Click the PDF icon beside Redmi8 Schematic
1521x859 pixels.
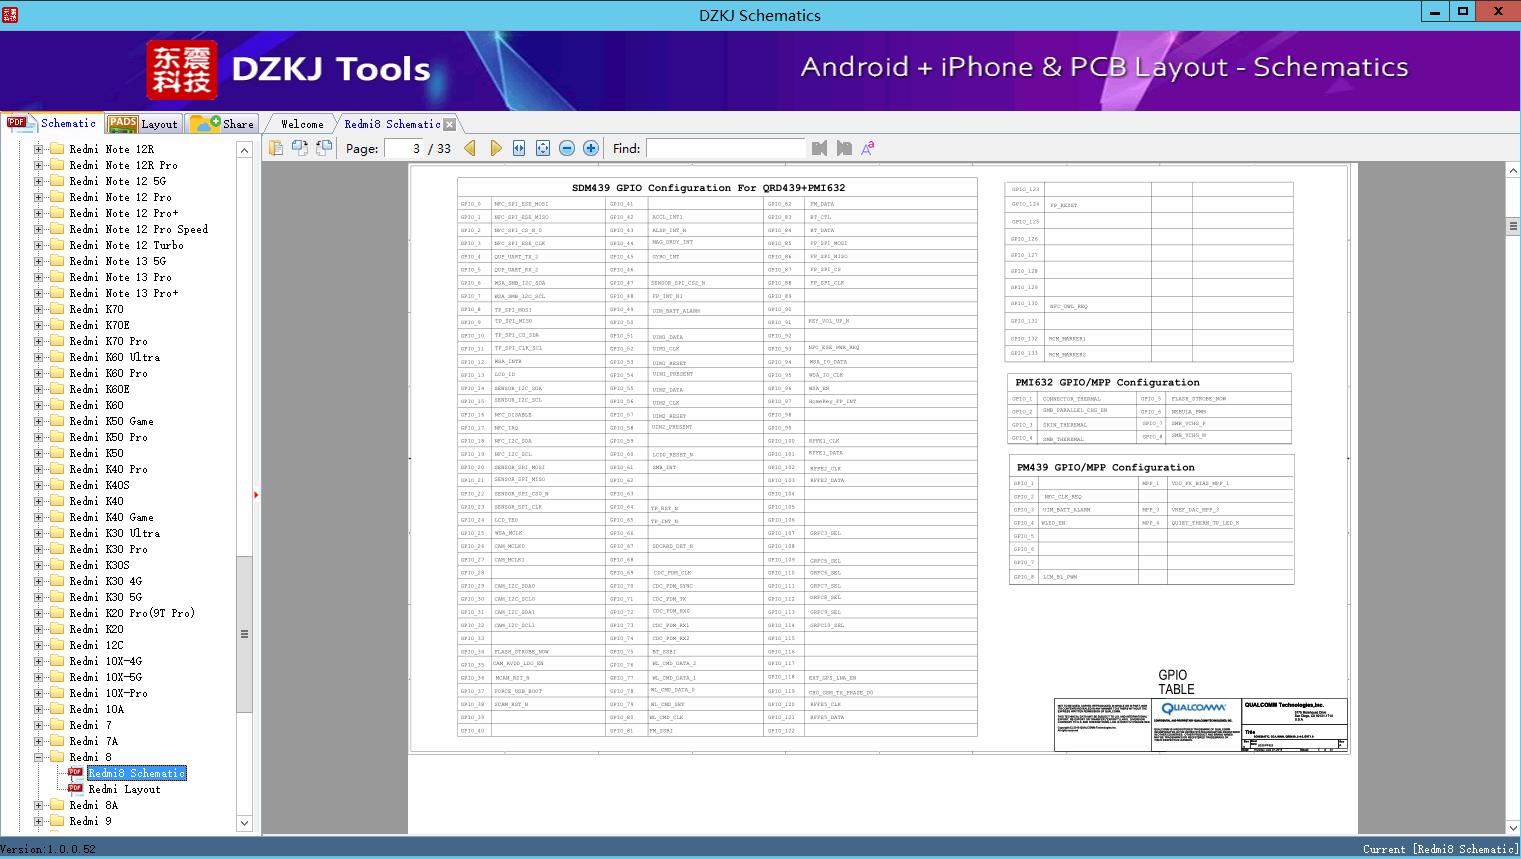coord(75,773)
